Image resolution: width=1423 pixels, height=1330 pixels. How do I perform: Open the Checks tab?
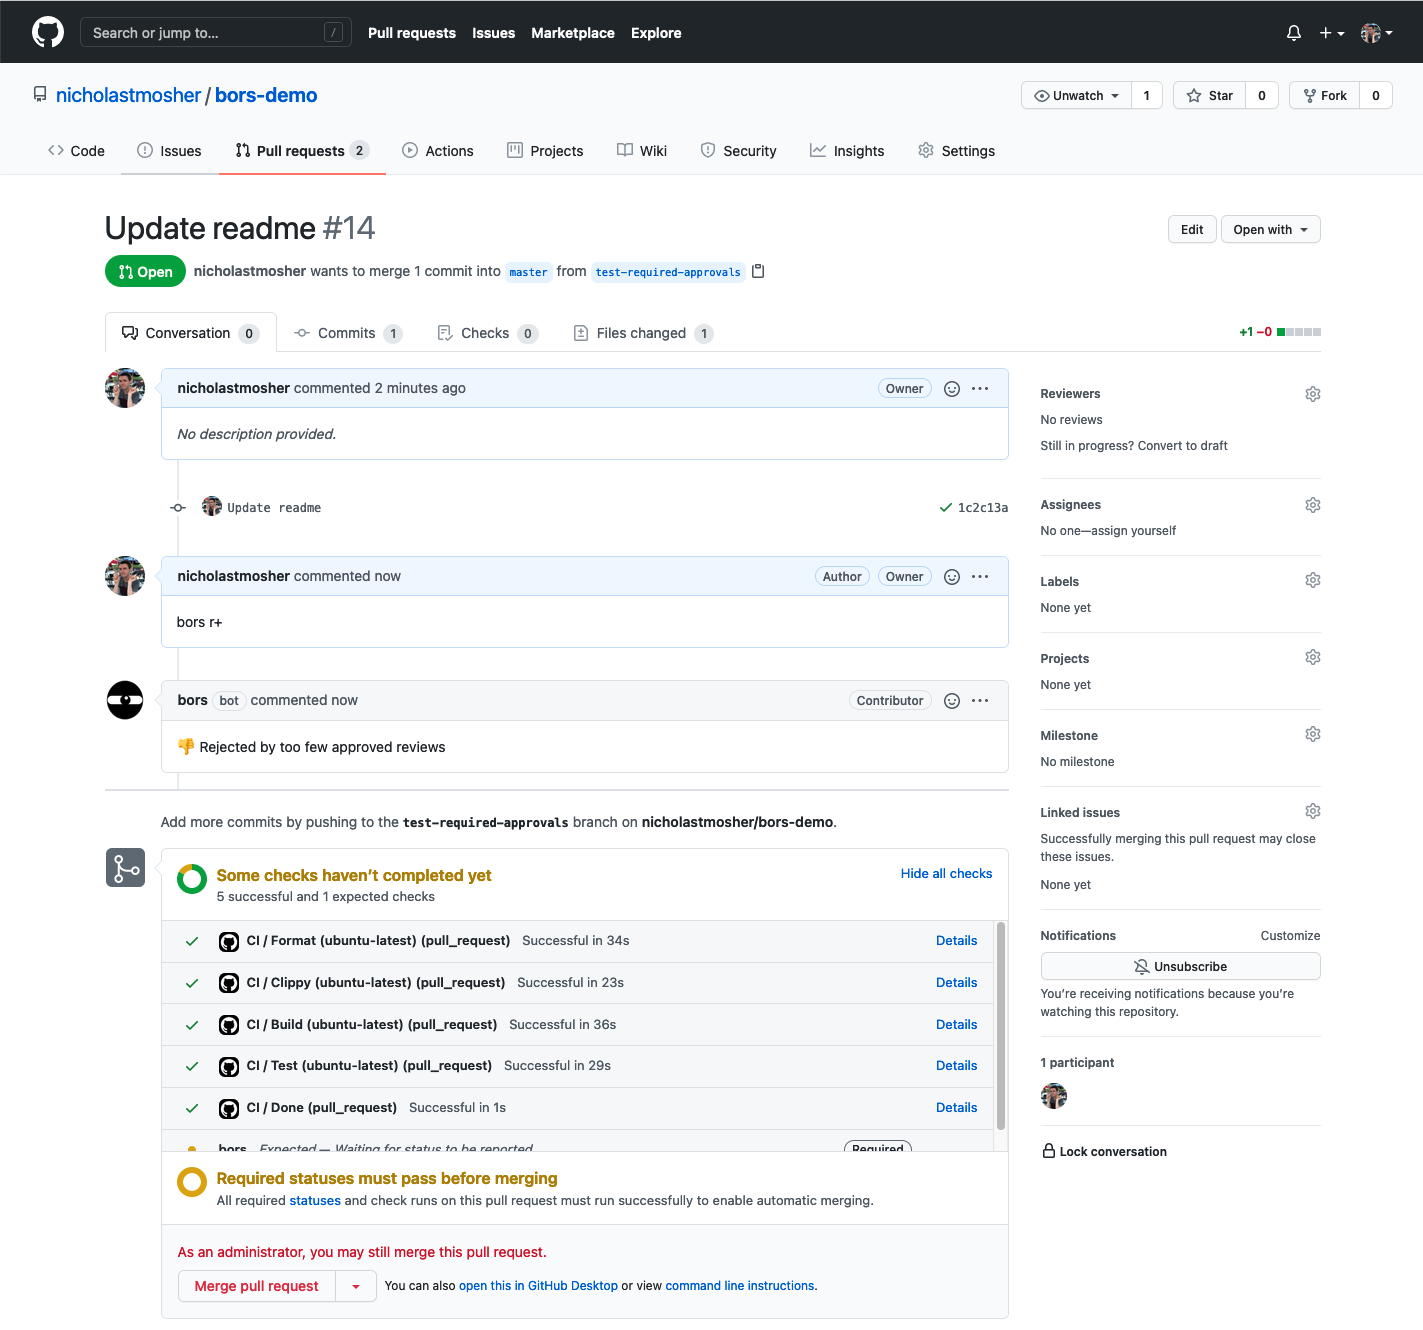485,333
